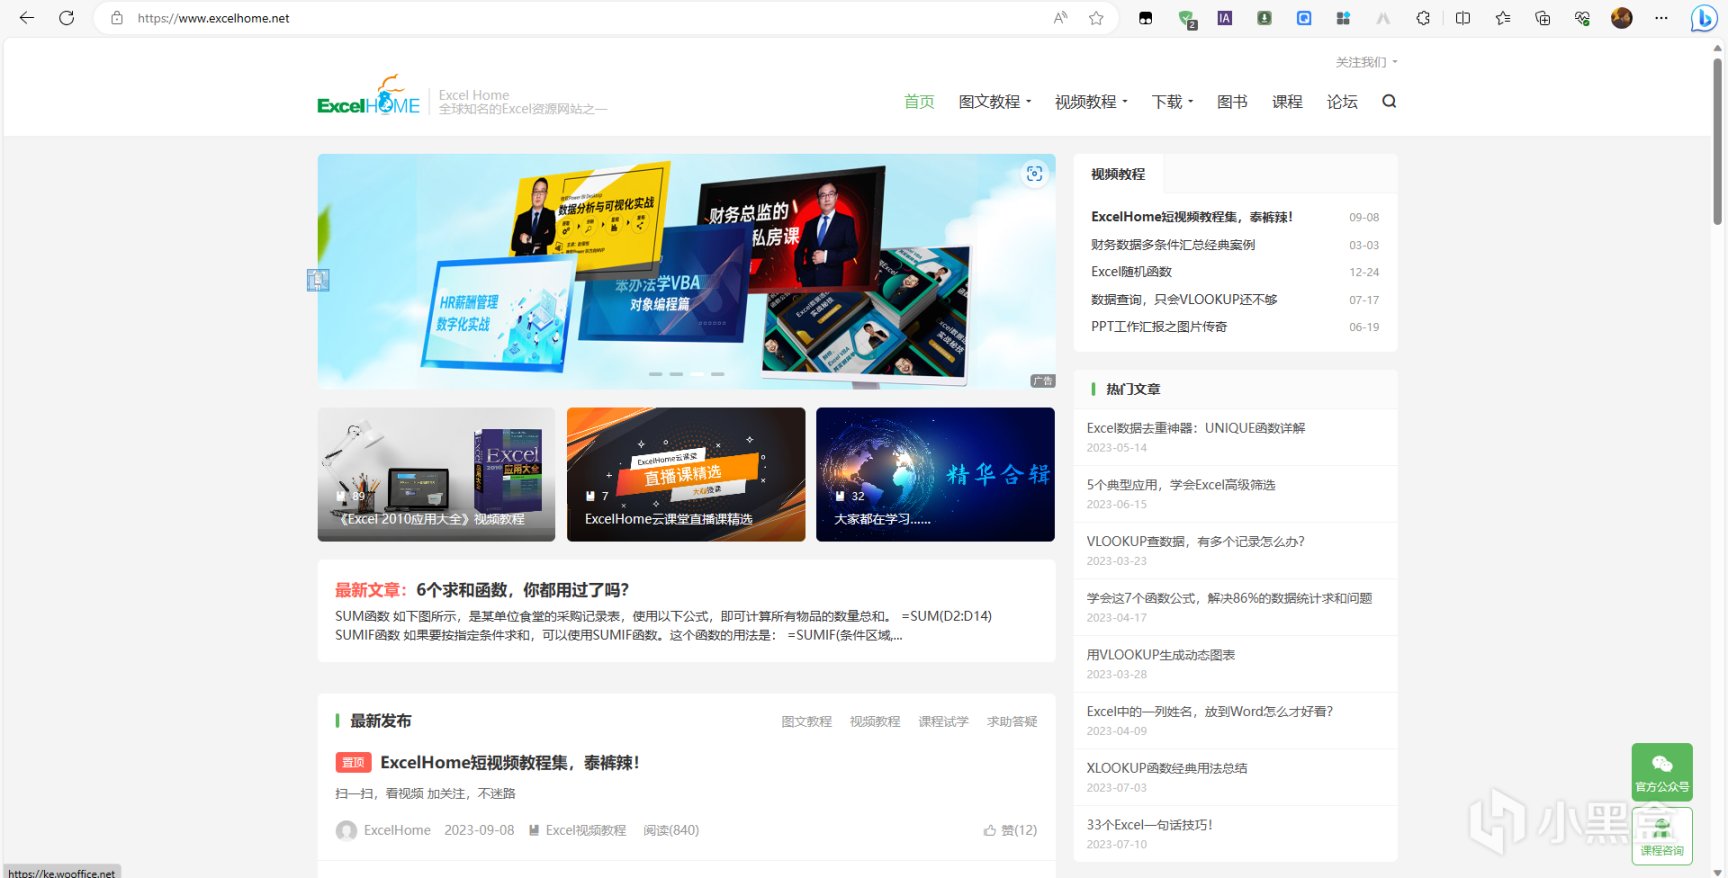Select the 视频教程 sidebar tab
The height and width of the screenshot is (878, 1728).
[1118, 174]
